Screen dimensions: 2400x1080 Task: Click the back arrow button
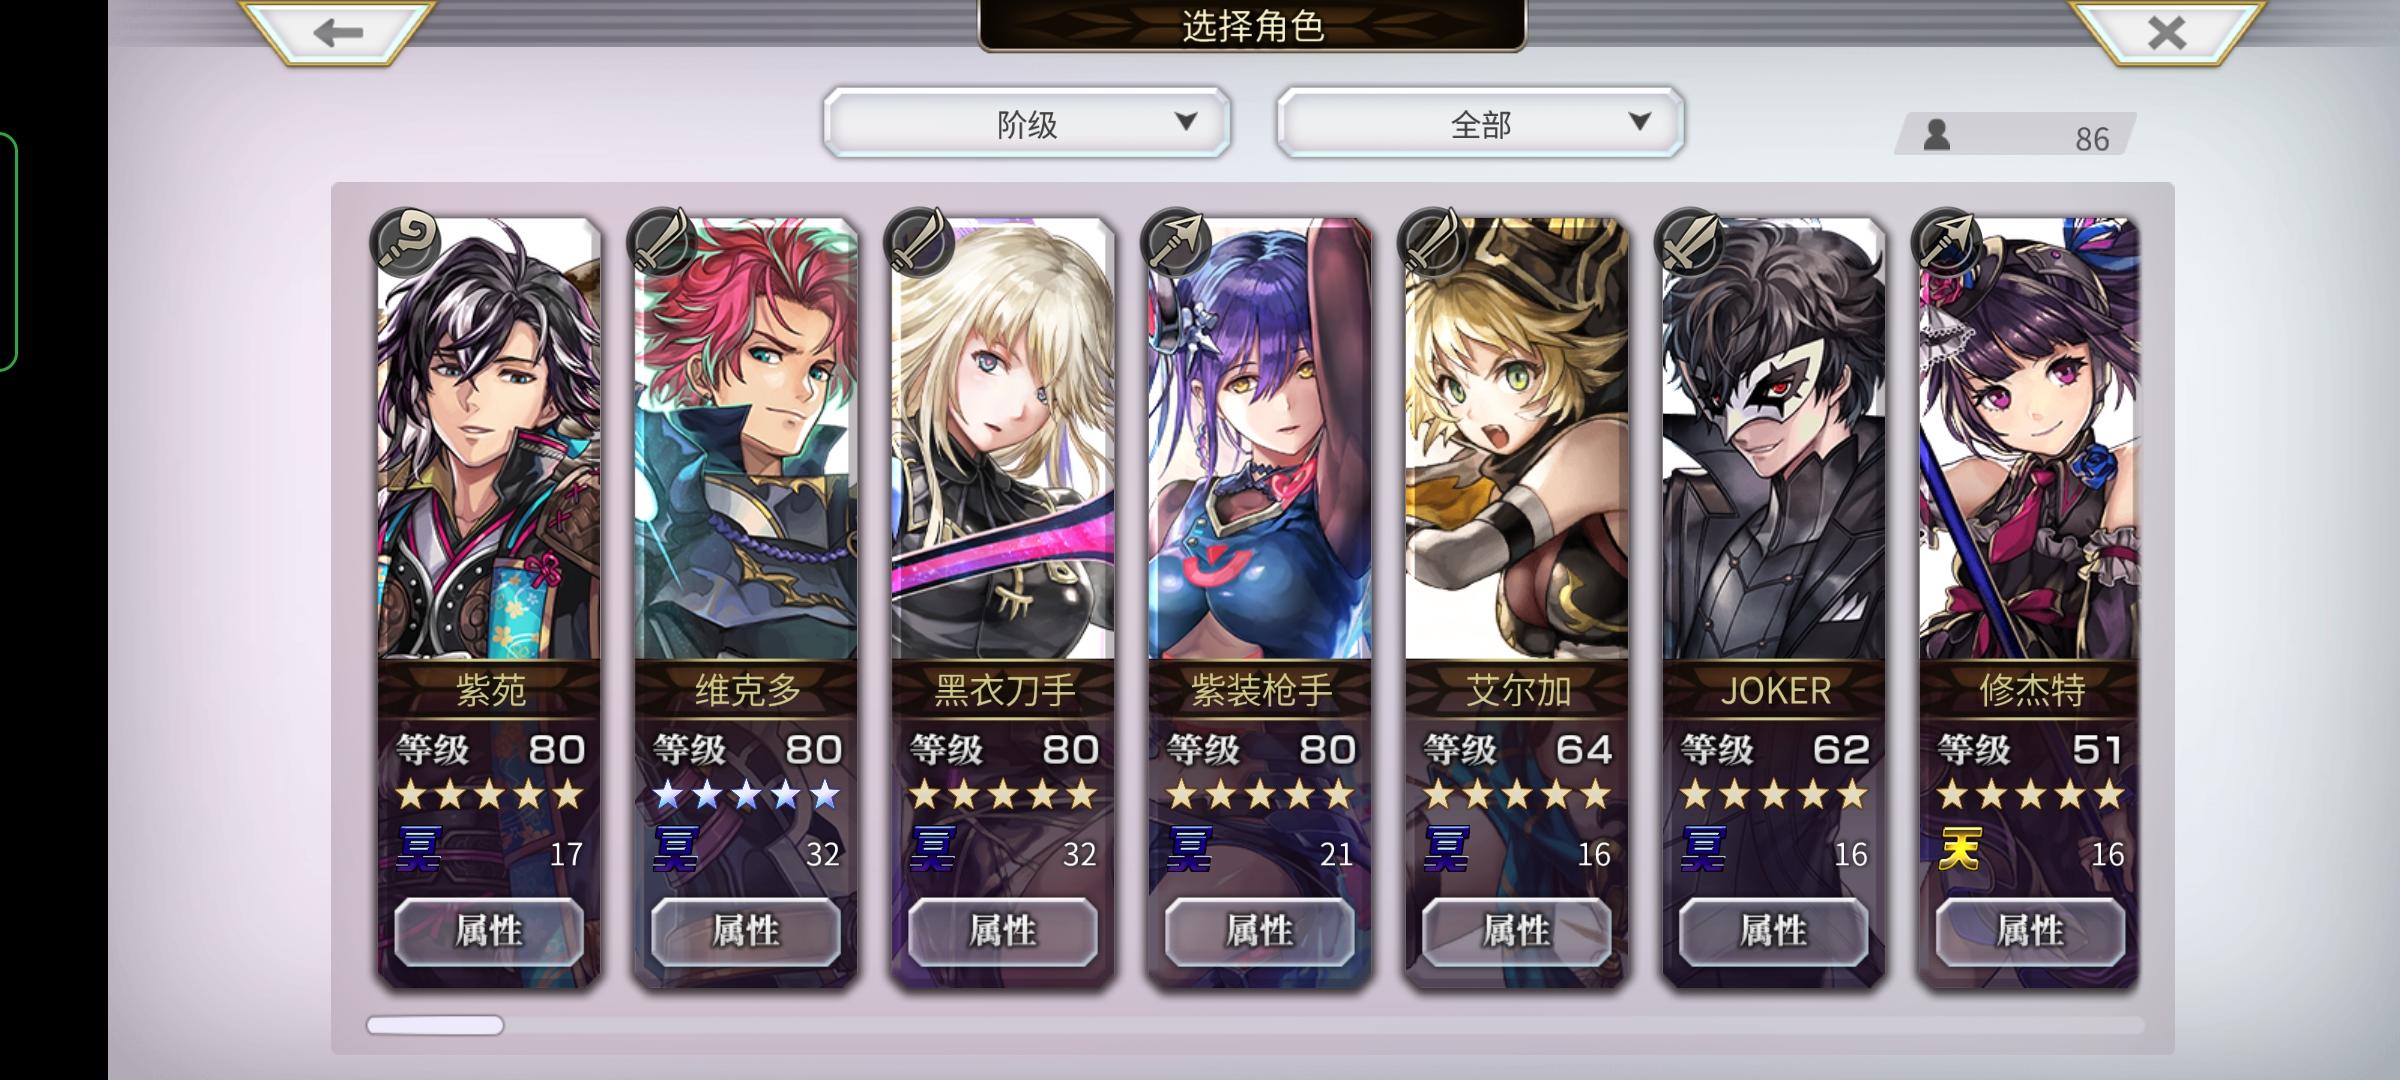(337, 32)
